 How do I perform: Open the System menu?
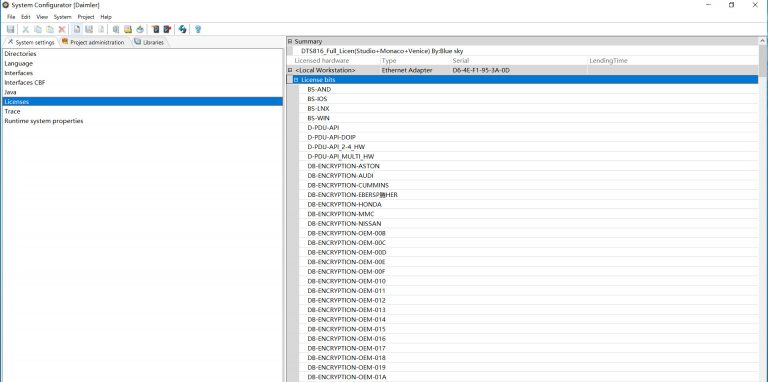tap(63, 17)
